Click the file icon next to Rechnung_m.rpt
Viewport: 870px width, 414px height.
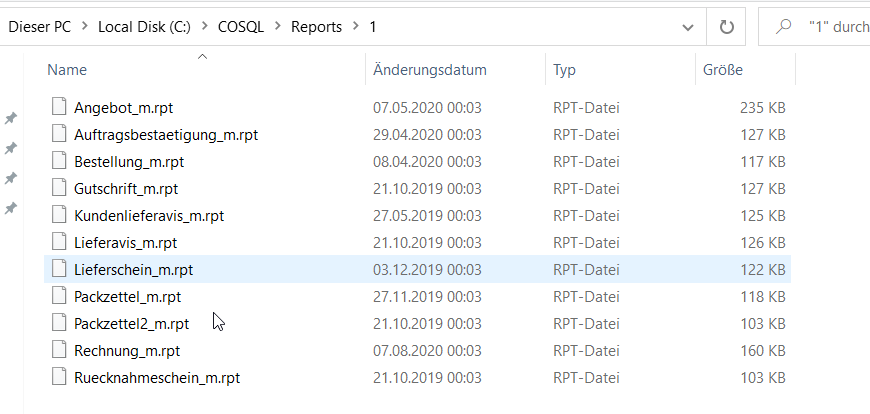(59, 350)
